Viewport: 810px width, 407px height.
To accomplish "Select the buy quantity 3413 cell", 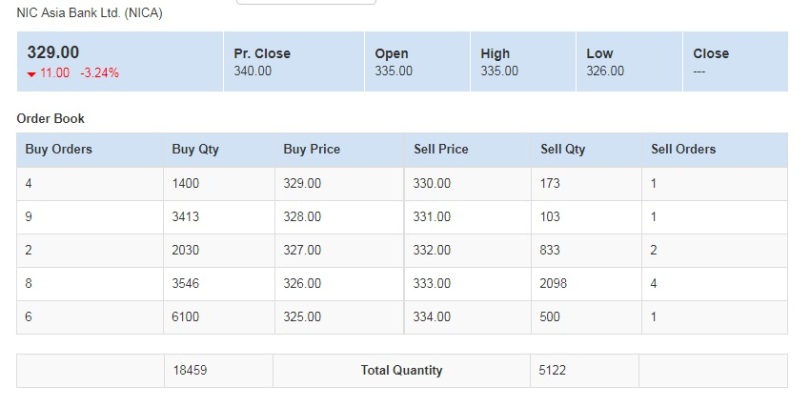I will (185, 217).
